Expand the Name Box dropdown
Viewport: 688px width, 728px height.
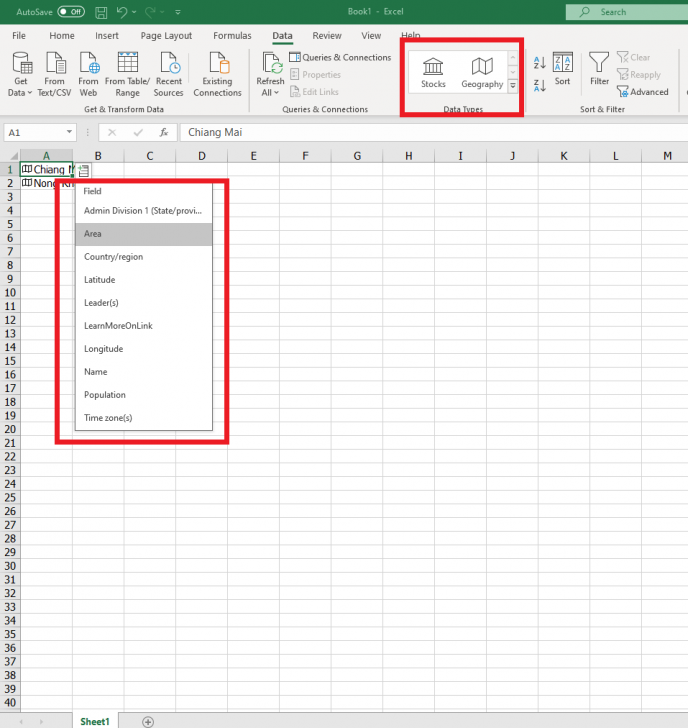[x=69, y=132]
